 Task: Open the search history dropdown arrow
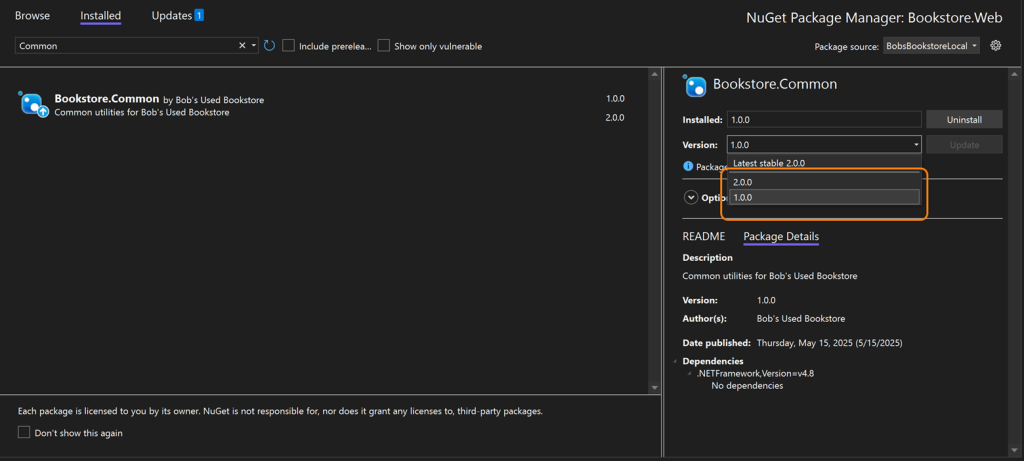tap(253, 46)
